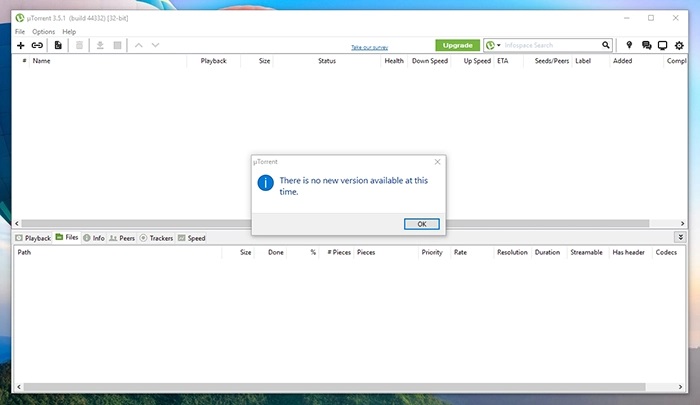This screenshot has width=700, height=405.
Task: Click the search magnifier icon
Action: point(605,45)
